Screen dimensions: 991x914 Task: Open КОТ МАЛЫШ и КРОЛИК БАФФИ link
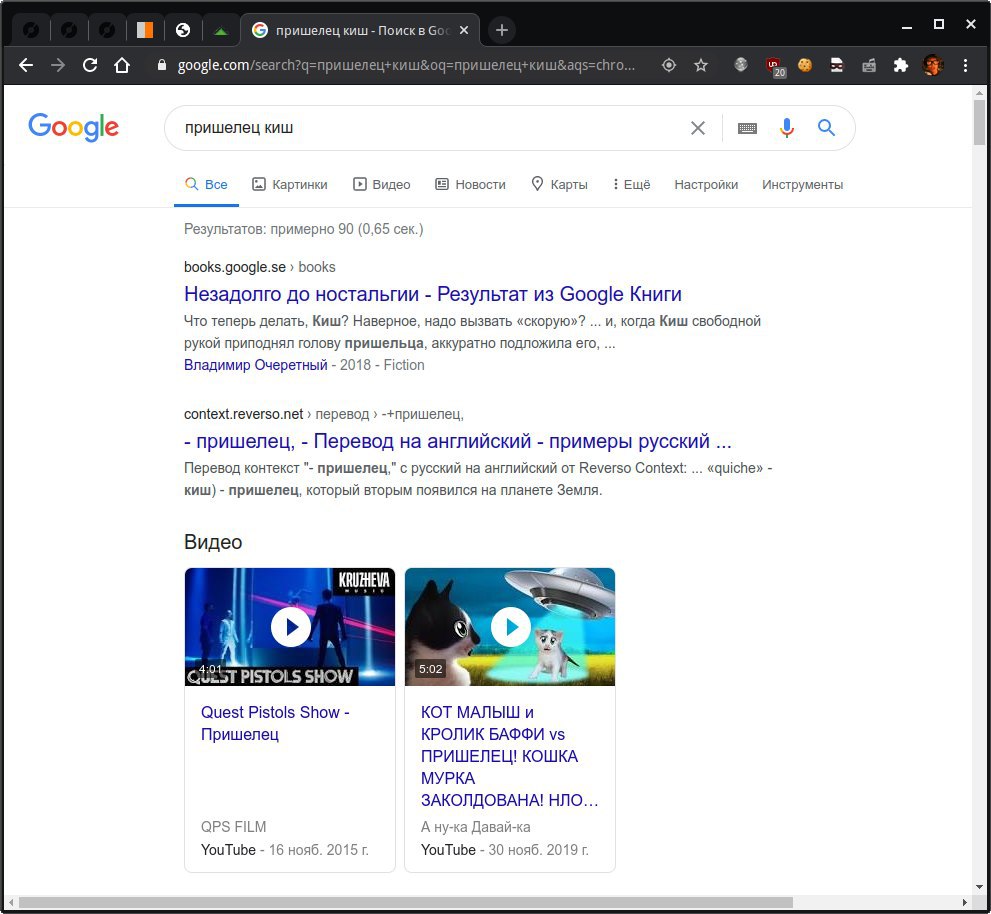509,756
